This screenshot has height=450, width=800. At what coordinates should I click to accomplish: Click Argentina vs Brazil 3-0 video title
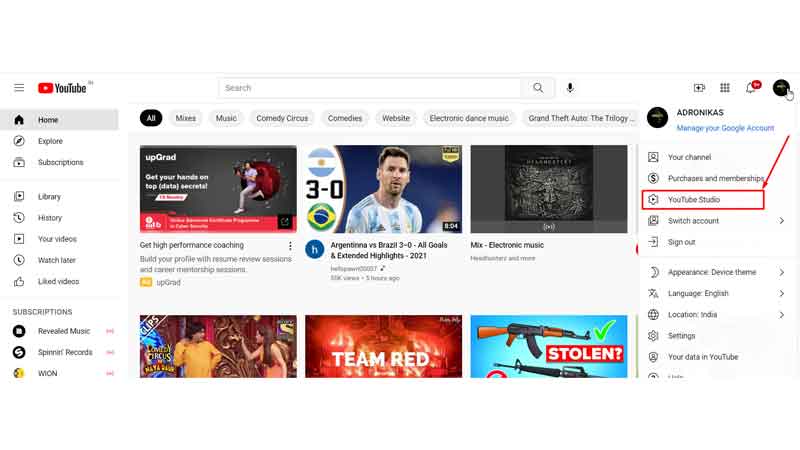[x=389, y=251]
